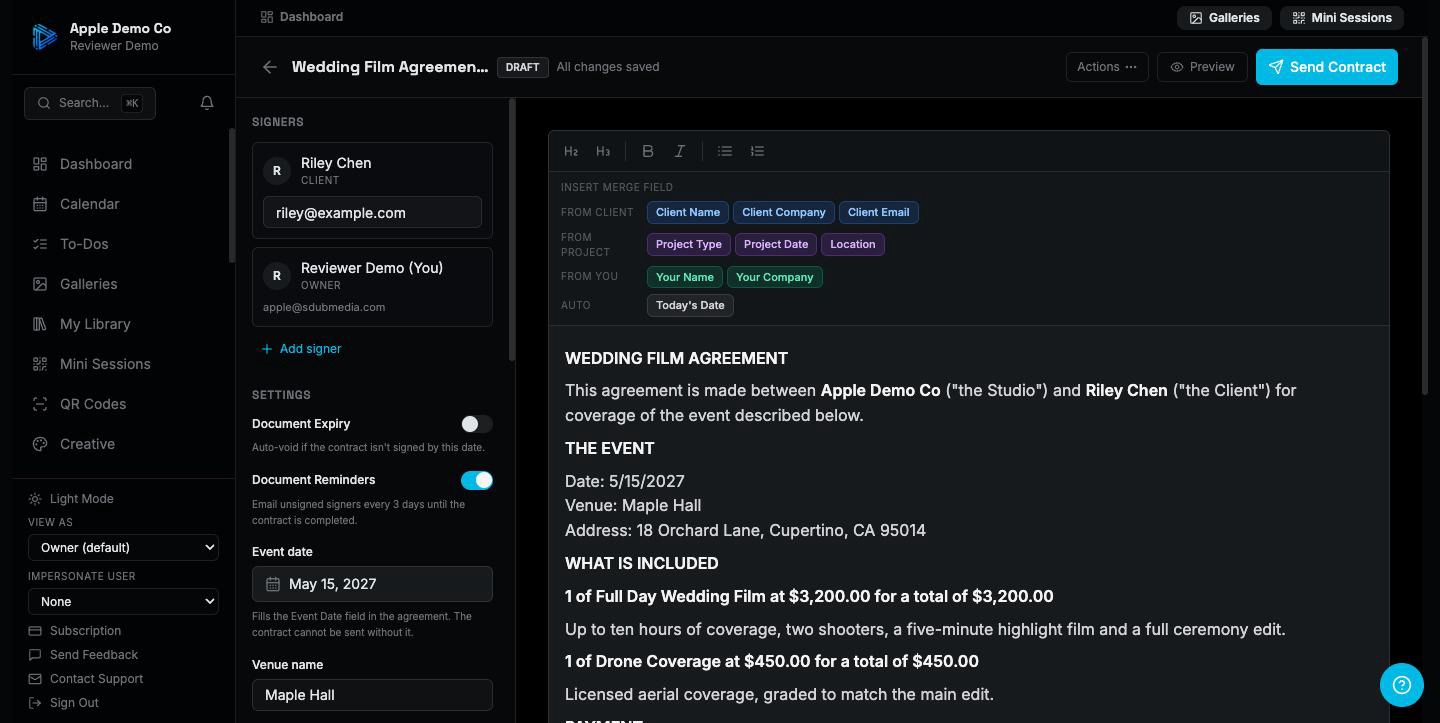Insert the Client Name merge field
The height and width of the screenshot is (723, 1440).
pos(688,212)
